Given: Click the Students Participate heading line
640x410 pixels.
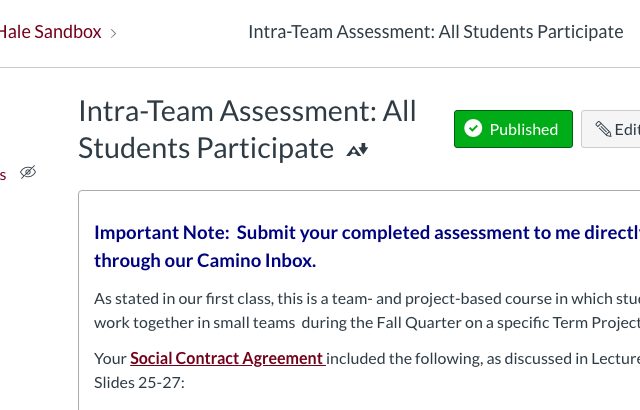Looking at the screenshot, I should tap(206, 148).
